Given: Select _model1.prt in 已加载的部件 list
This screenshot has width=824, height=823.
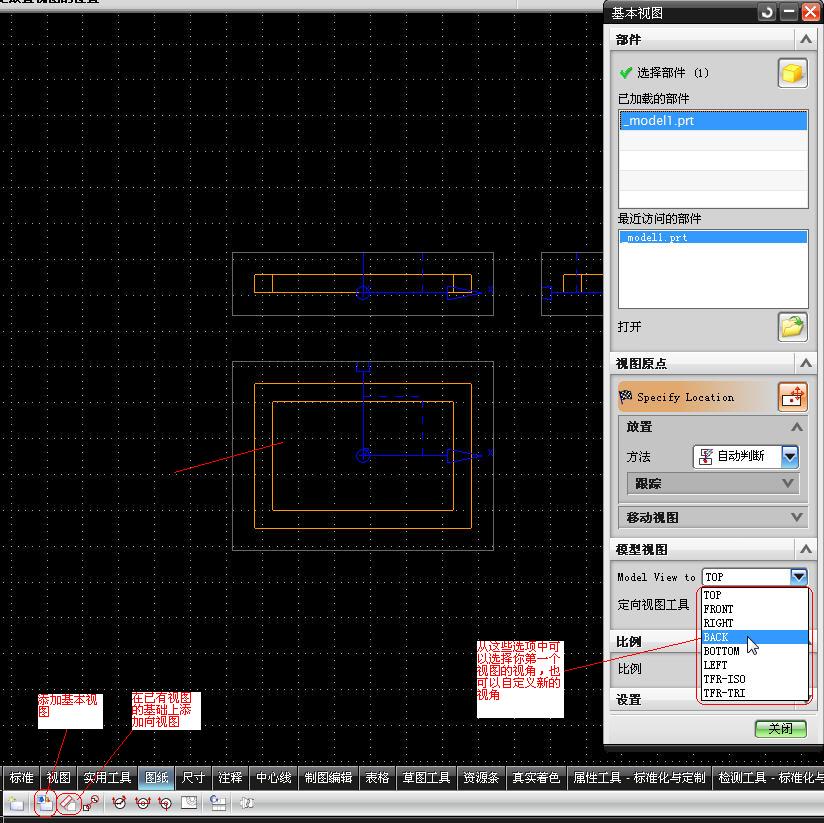Looking at the screenshot, I should point(713,120).
